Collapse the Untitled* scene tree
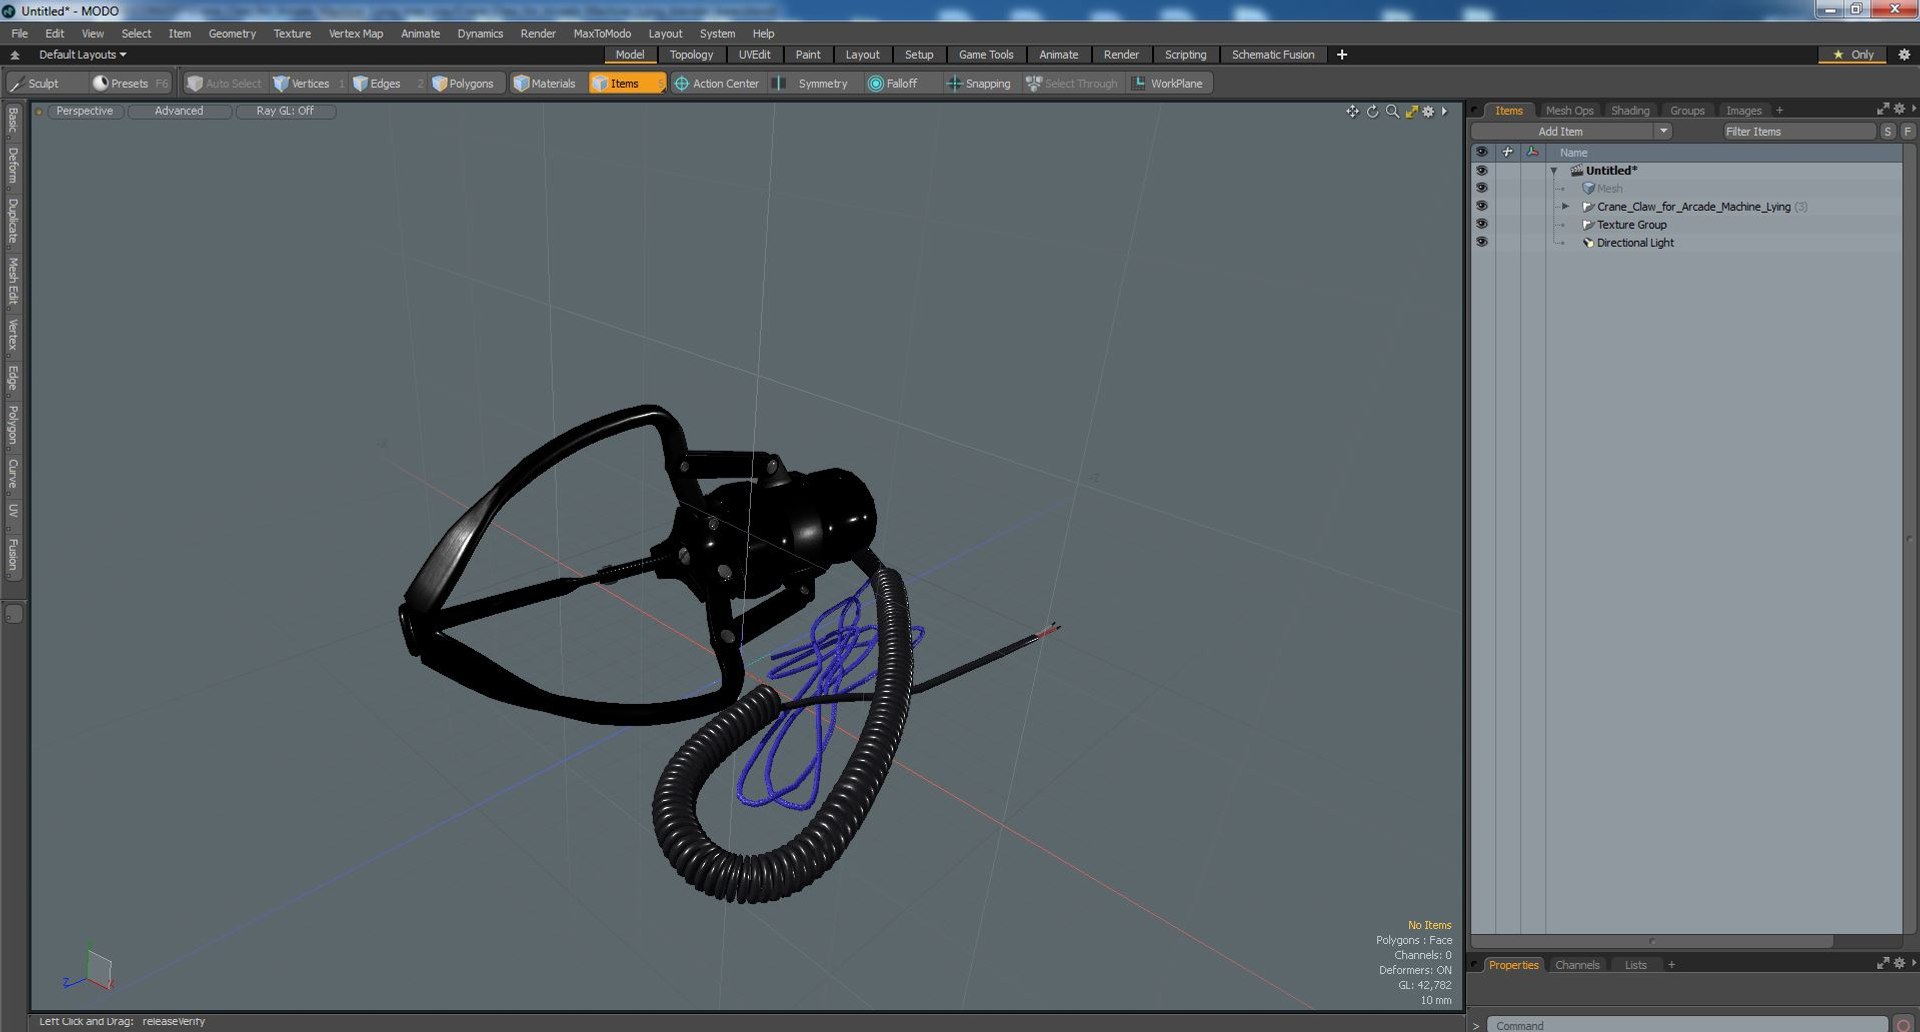1920x1032 pixels. [x=1554, y=171]
